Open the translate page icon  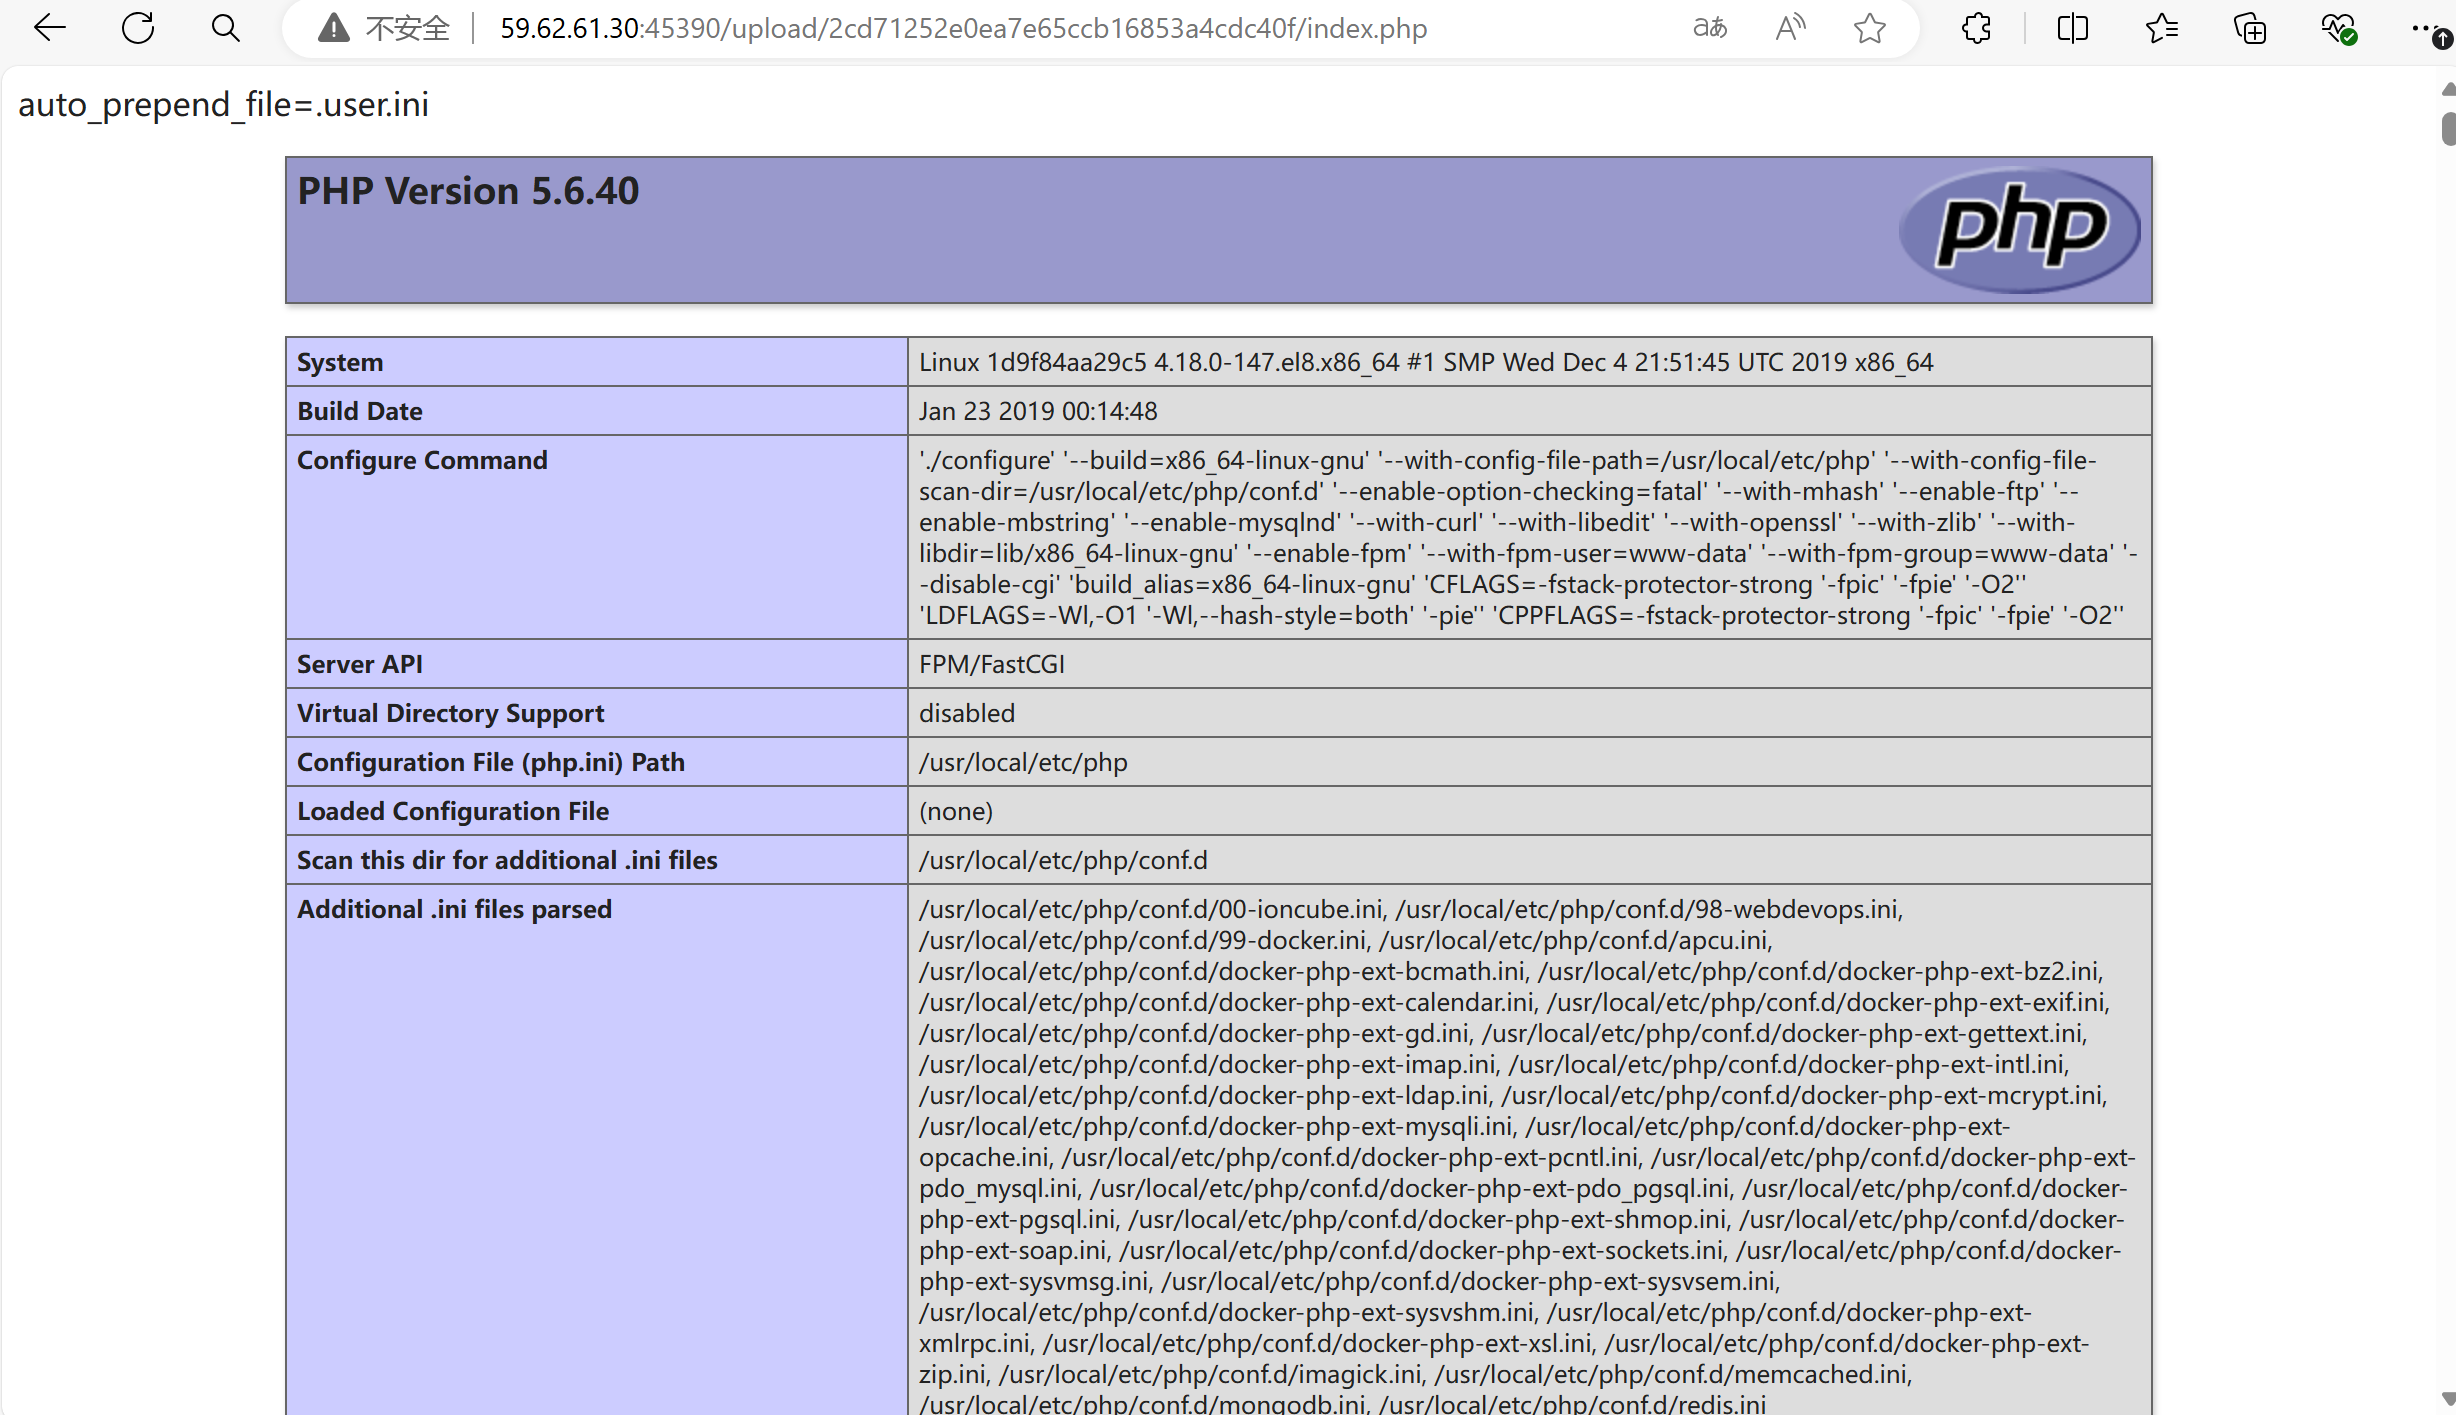1710,28
